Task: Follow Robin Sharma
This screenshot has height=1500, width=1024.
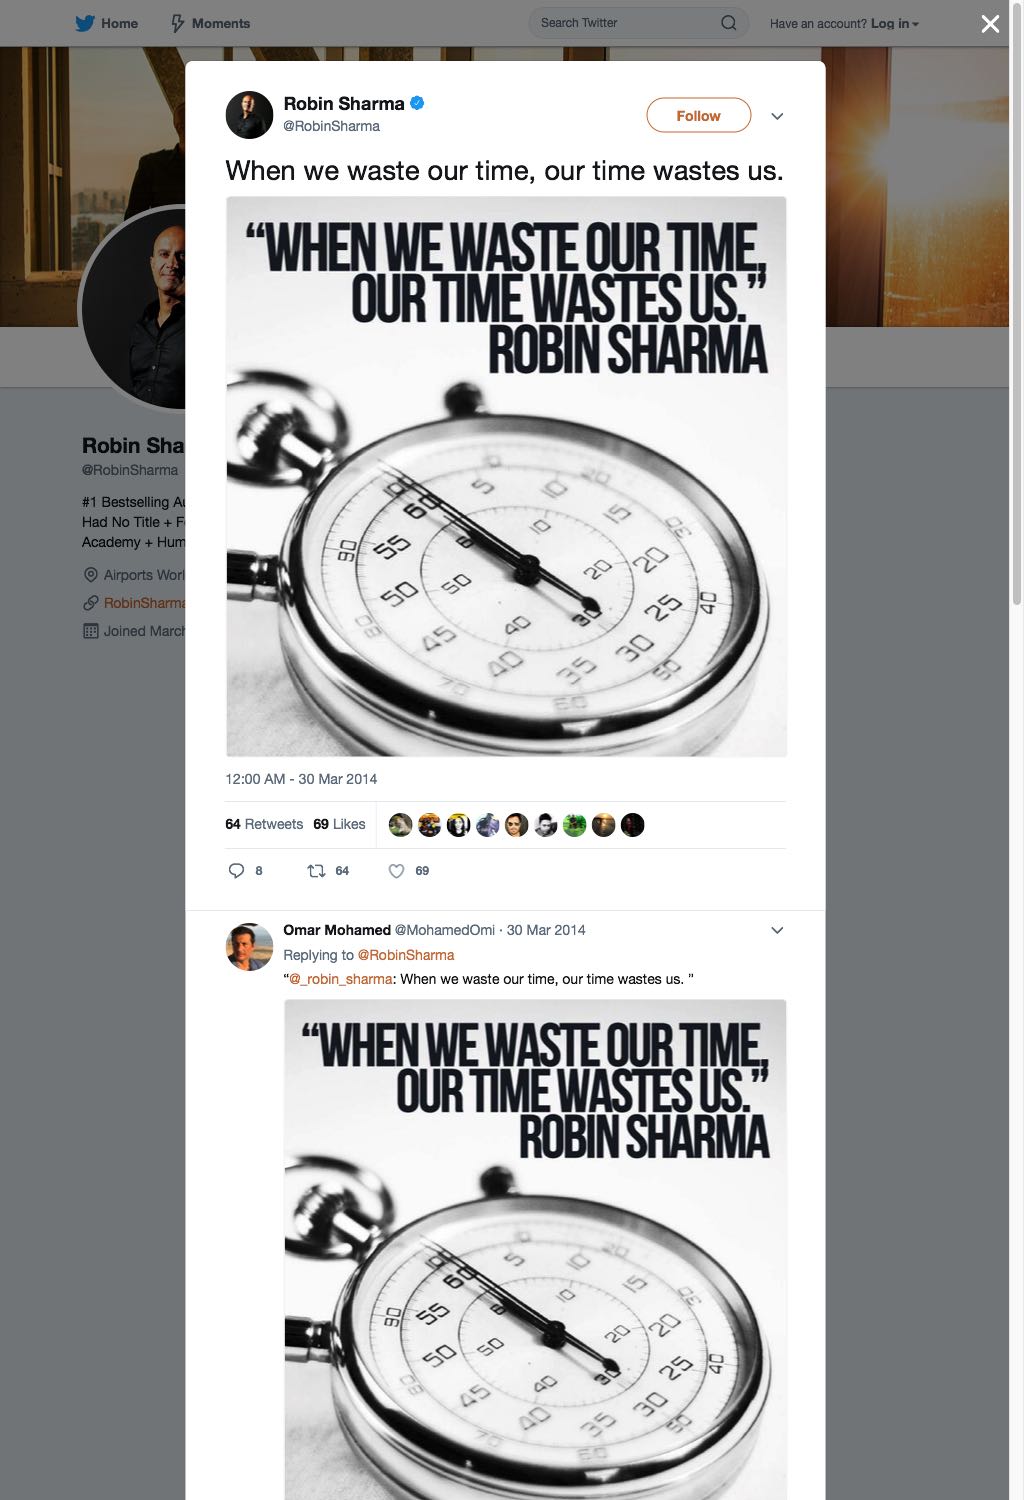Action: pyautogui.click(x=698, y=115)
